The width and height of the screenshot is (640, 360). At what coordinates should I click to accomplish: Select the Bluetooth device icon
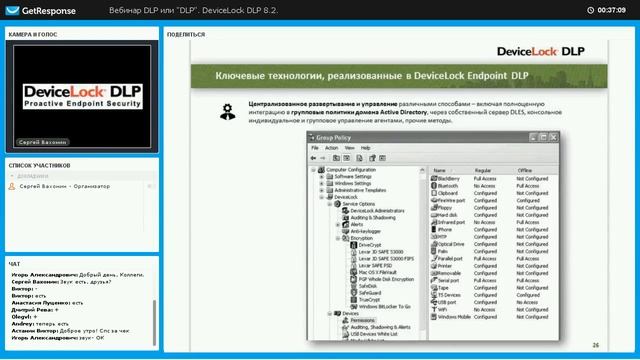coord(434,186)
